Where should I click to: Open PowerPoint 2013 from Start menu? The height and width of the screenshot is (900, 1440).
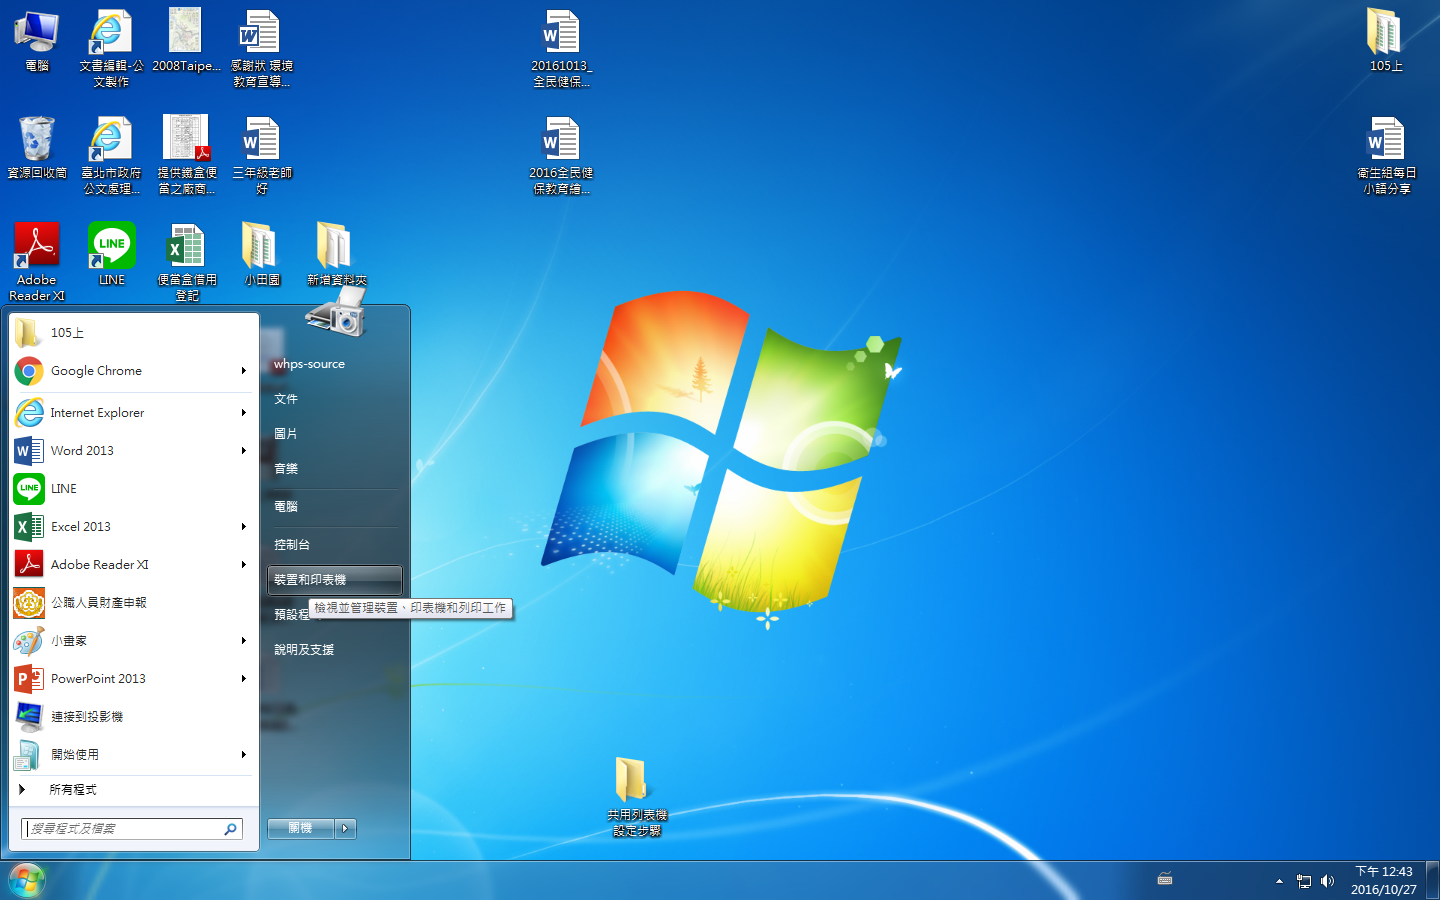(98, 679)
